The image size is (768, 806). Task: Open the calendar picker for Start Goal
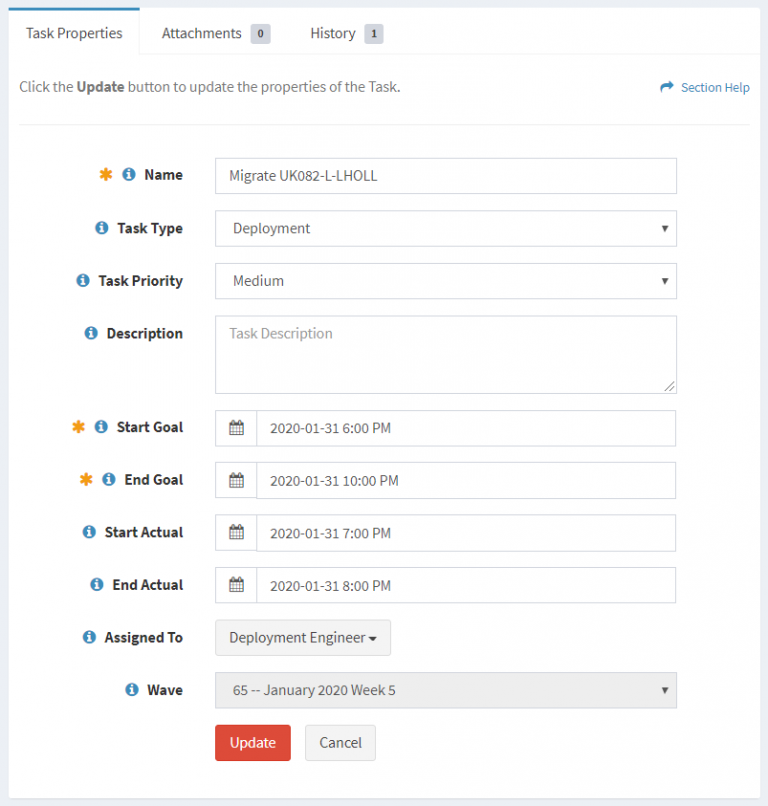[x=235, y=427]
